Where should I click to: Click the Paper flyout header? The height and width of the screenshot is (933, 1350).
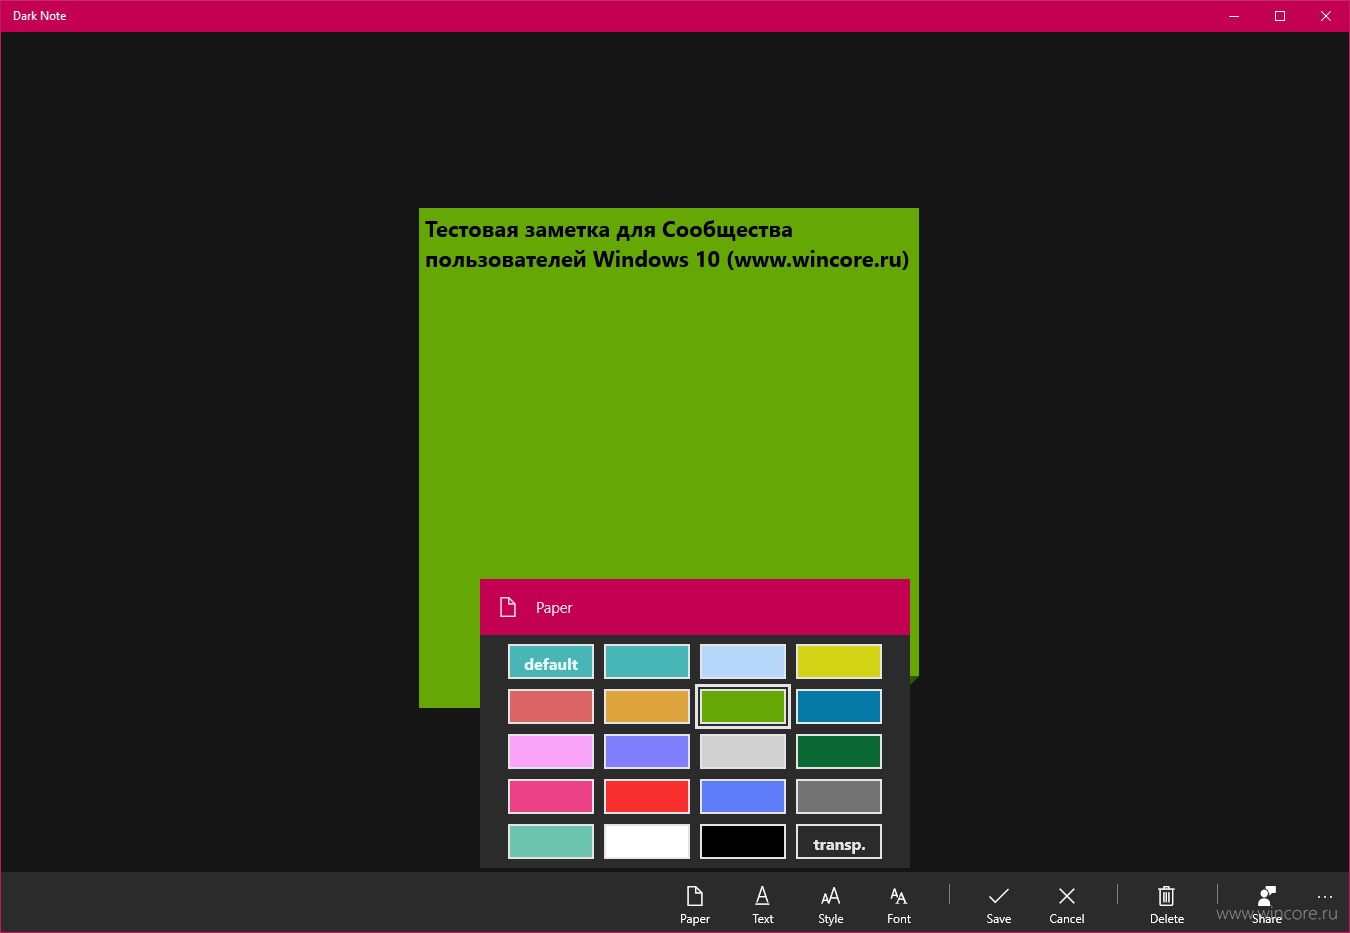pos(695,607)
